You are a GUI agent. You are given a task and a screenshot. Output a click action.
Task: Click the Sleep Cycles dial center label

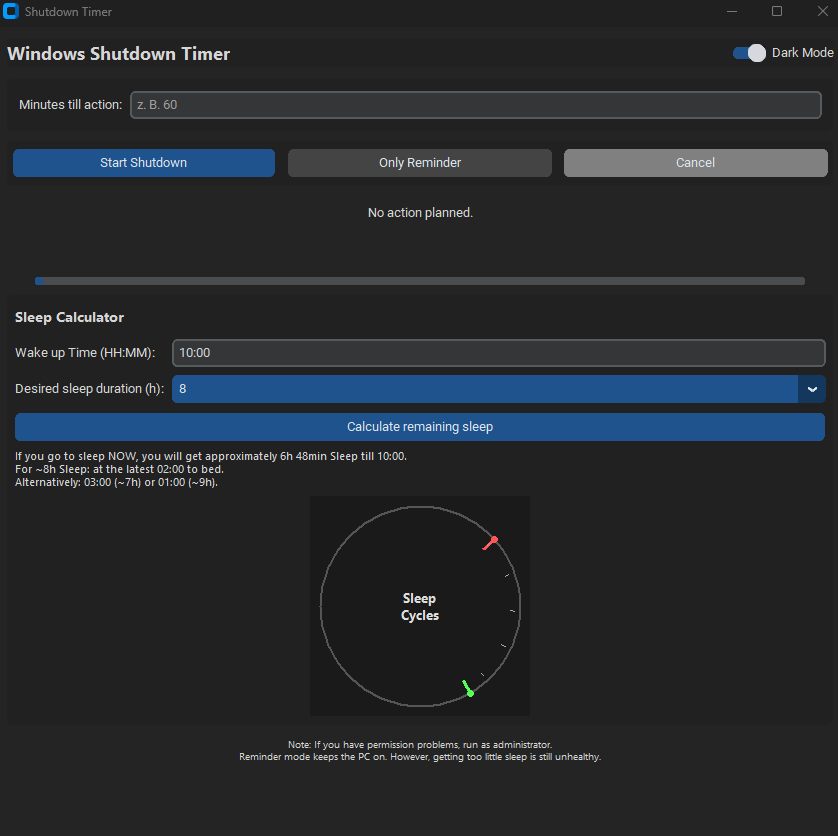click(420, 607)
